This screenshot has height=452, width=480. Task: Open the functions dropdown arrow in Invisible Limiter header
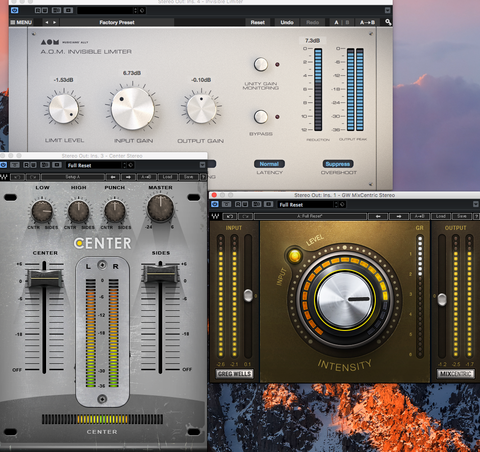(387, 10)
